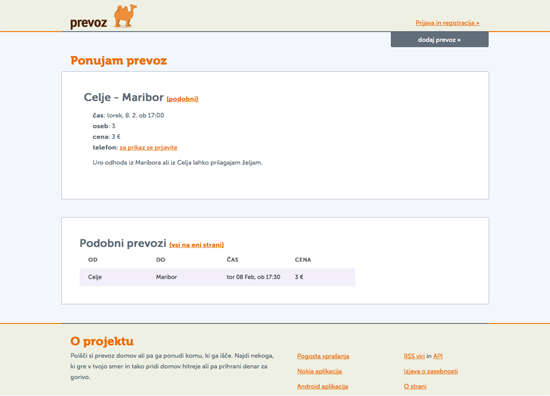Viewport: 550px width, 396px height.
Task: Click the Uro odhoda iz Maribora note text
Action: click(177, 163)
